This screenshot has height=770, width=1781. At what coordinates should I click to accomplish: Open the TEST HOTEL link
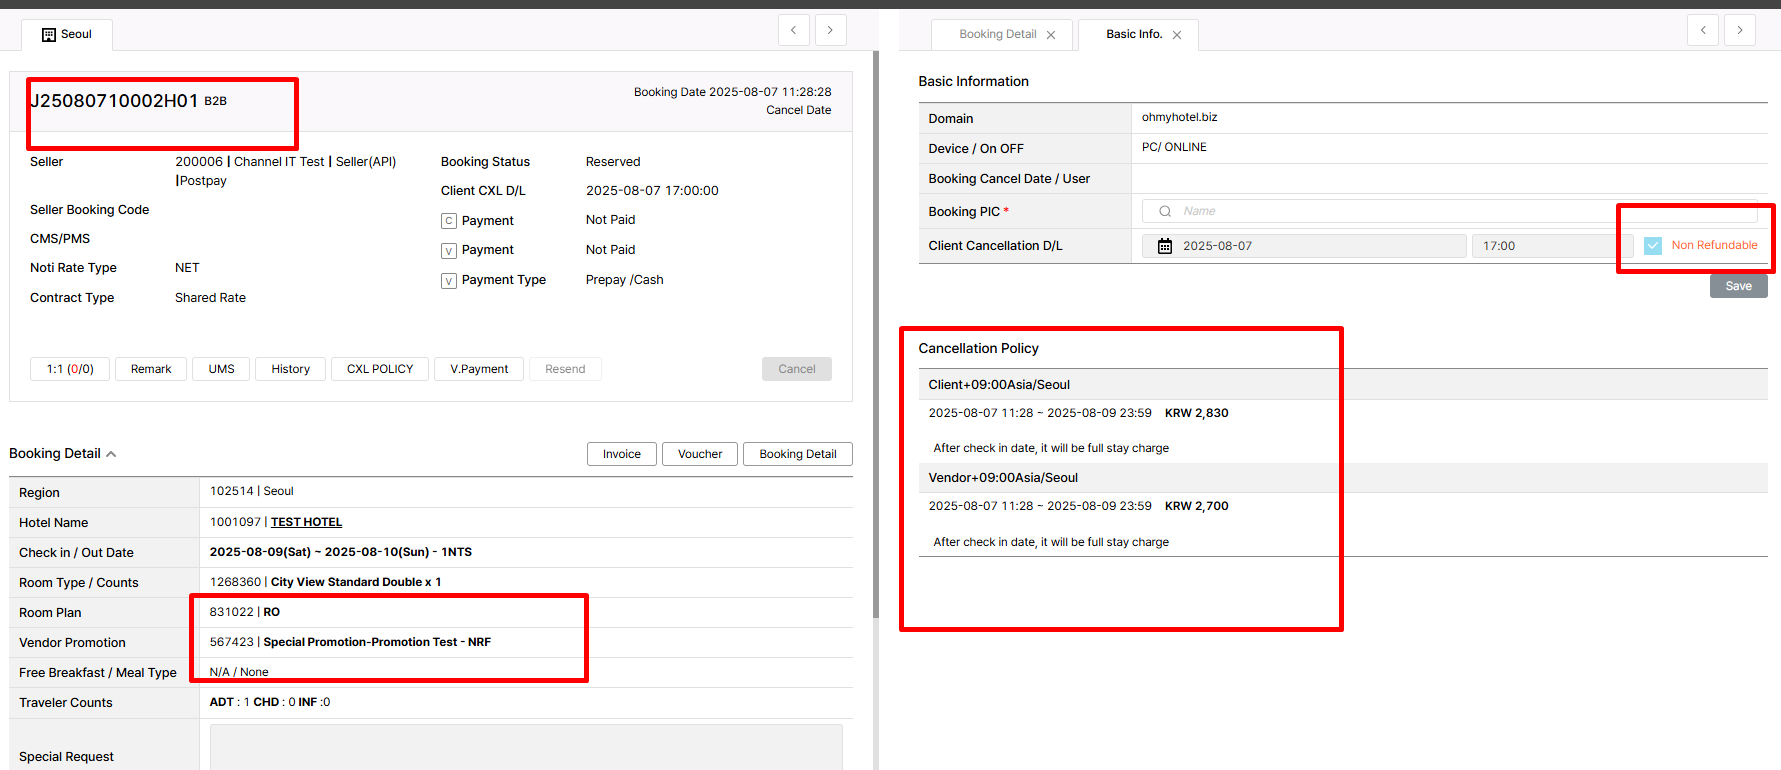coord(306,522)
